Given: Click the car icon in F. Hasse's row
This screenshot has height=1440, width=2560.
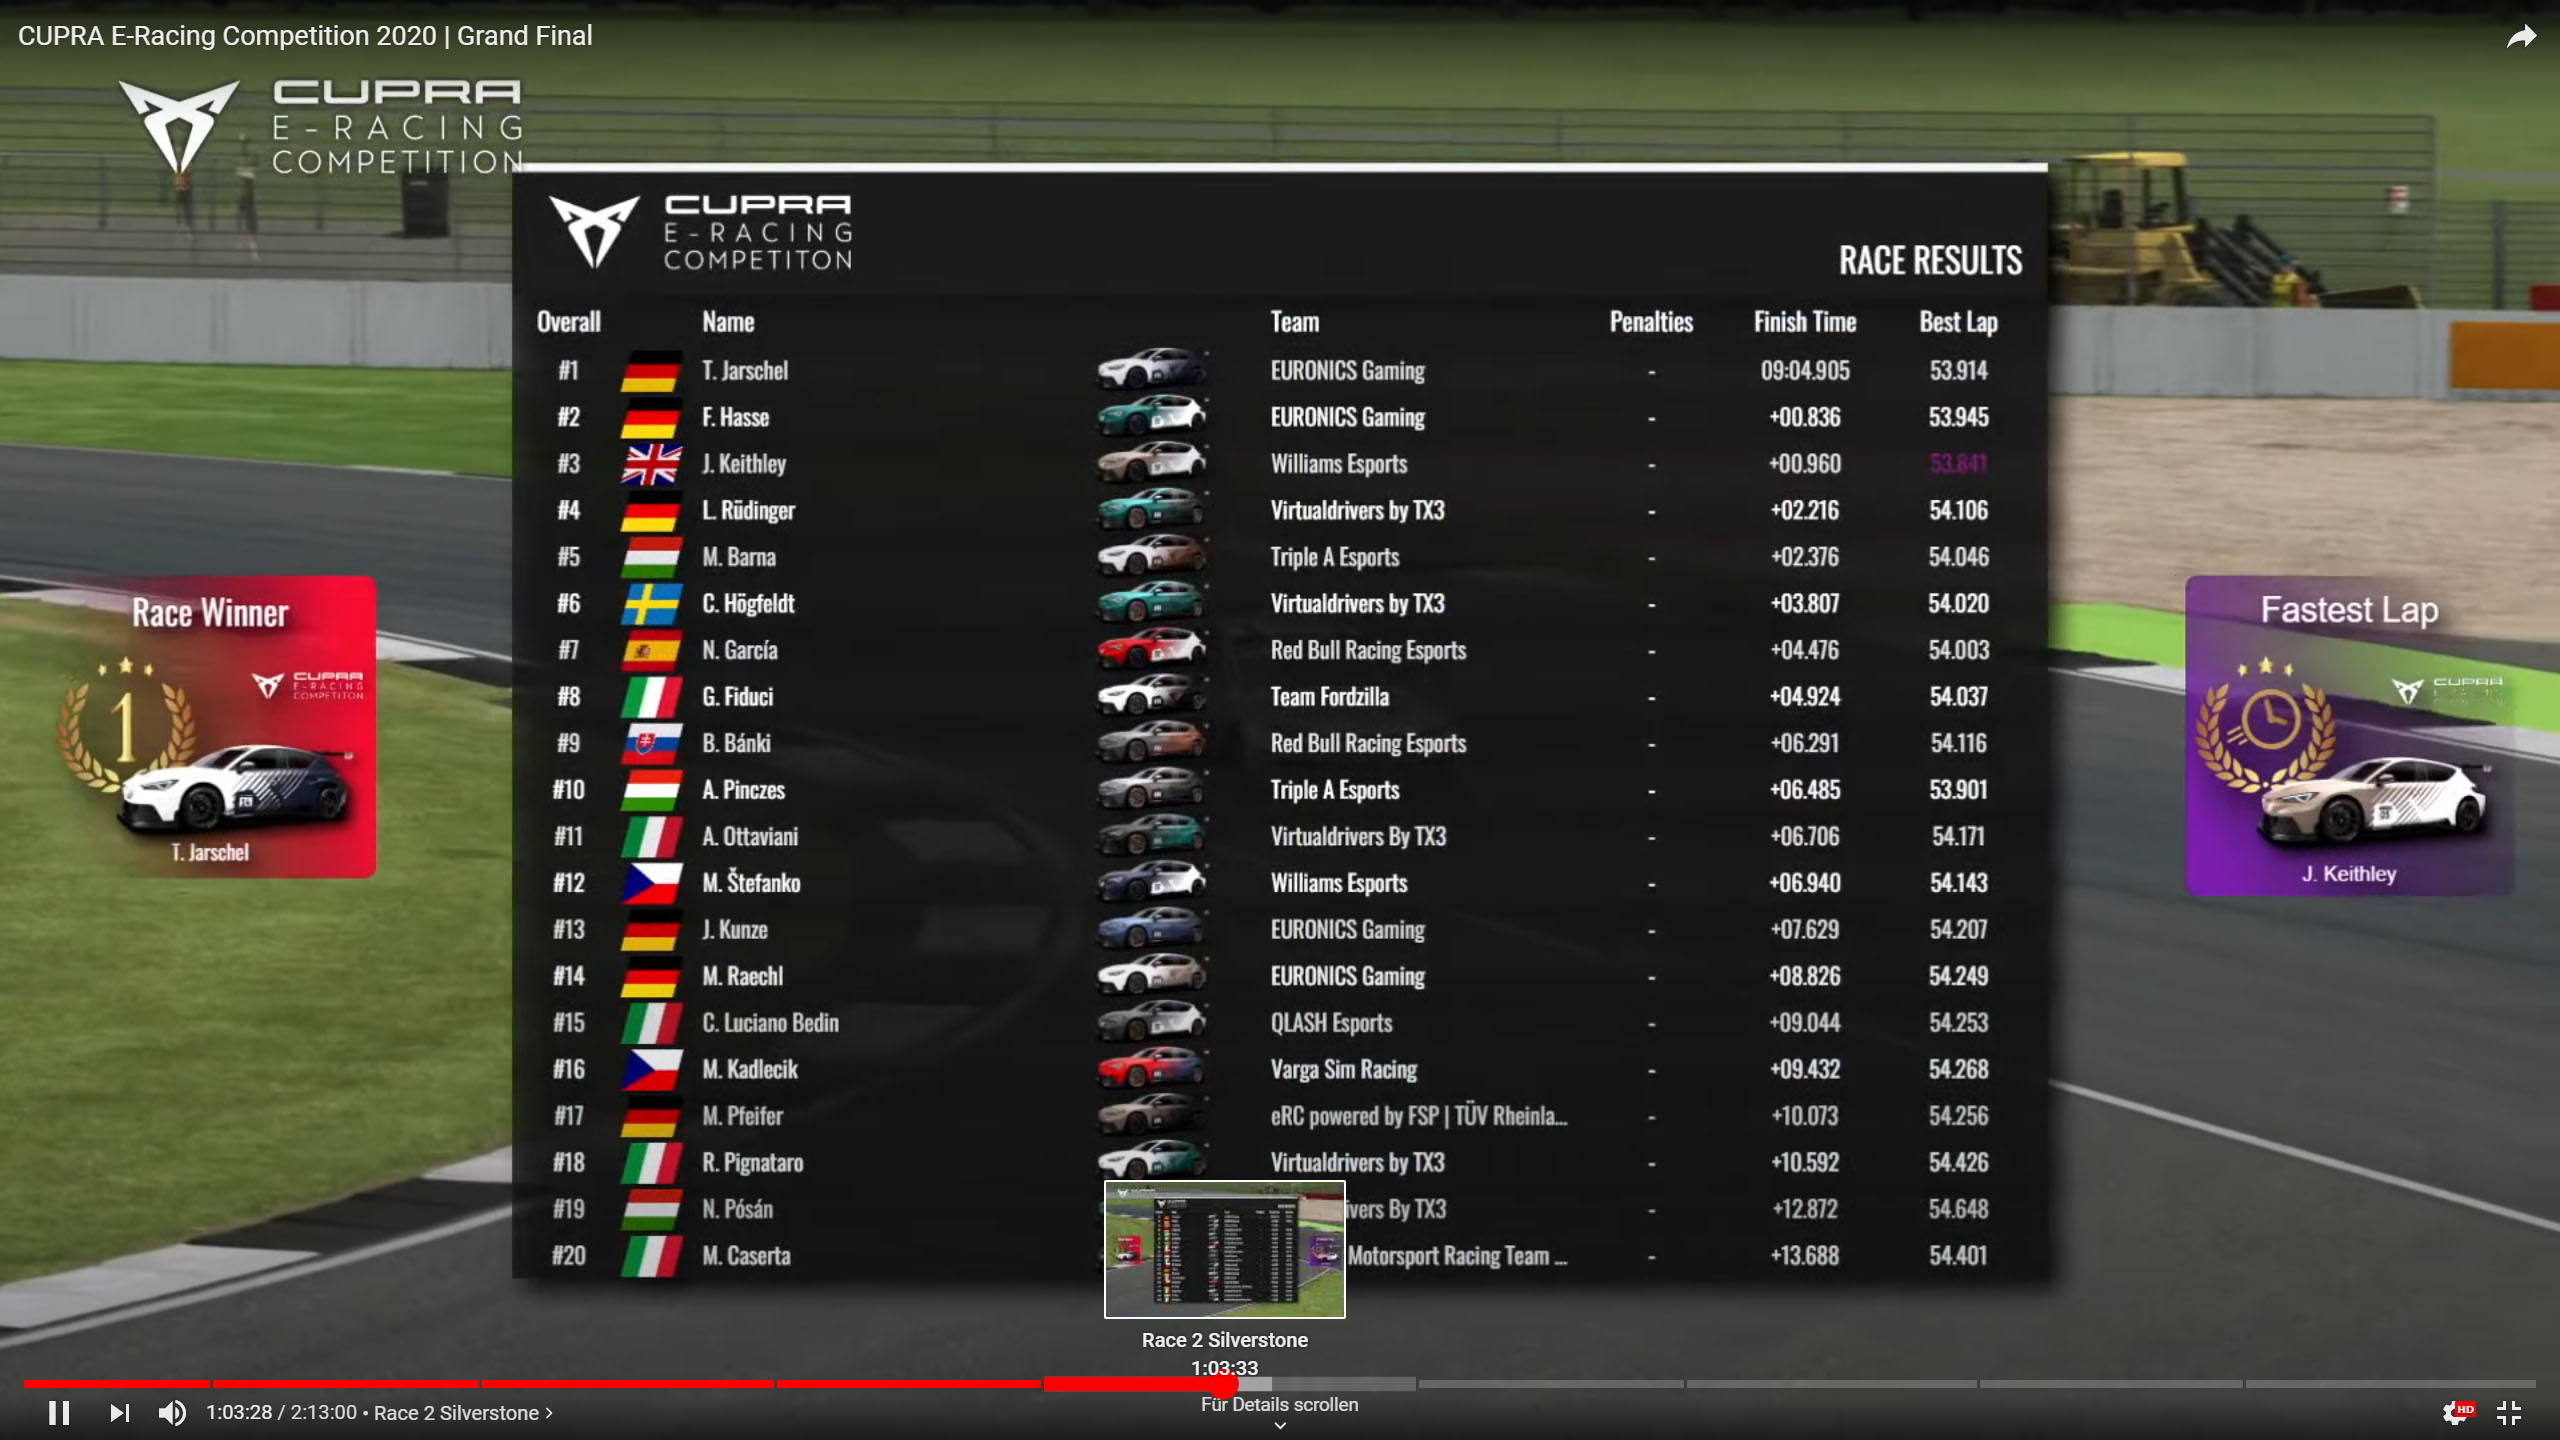Looking at the screenshot, I should point(1151,416).
